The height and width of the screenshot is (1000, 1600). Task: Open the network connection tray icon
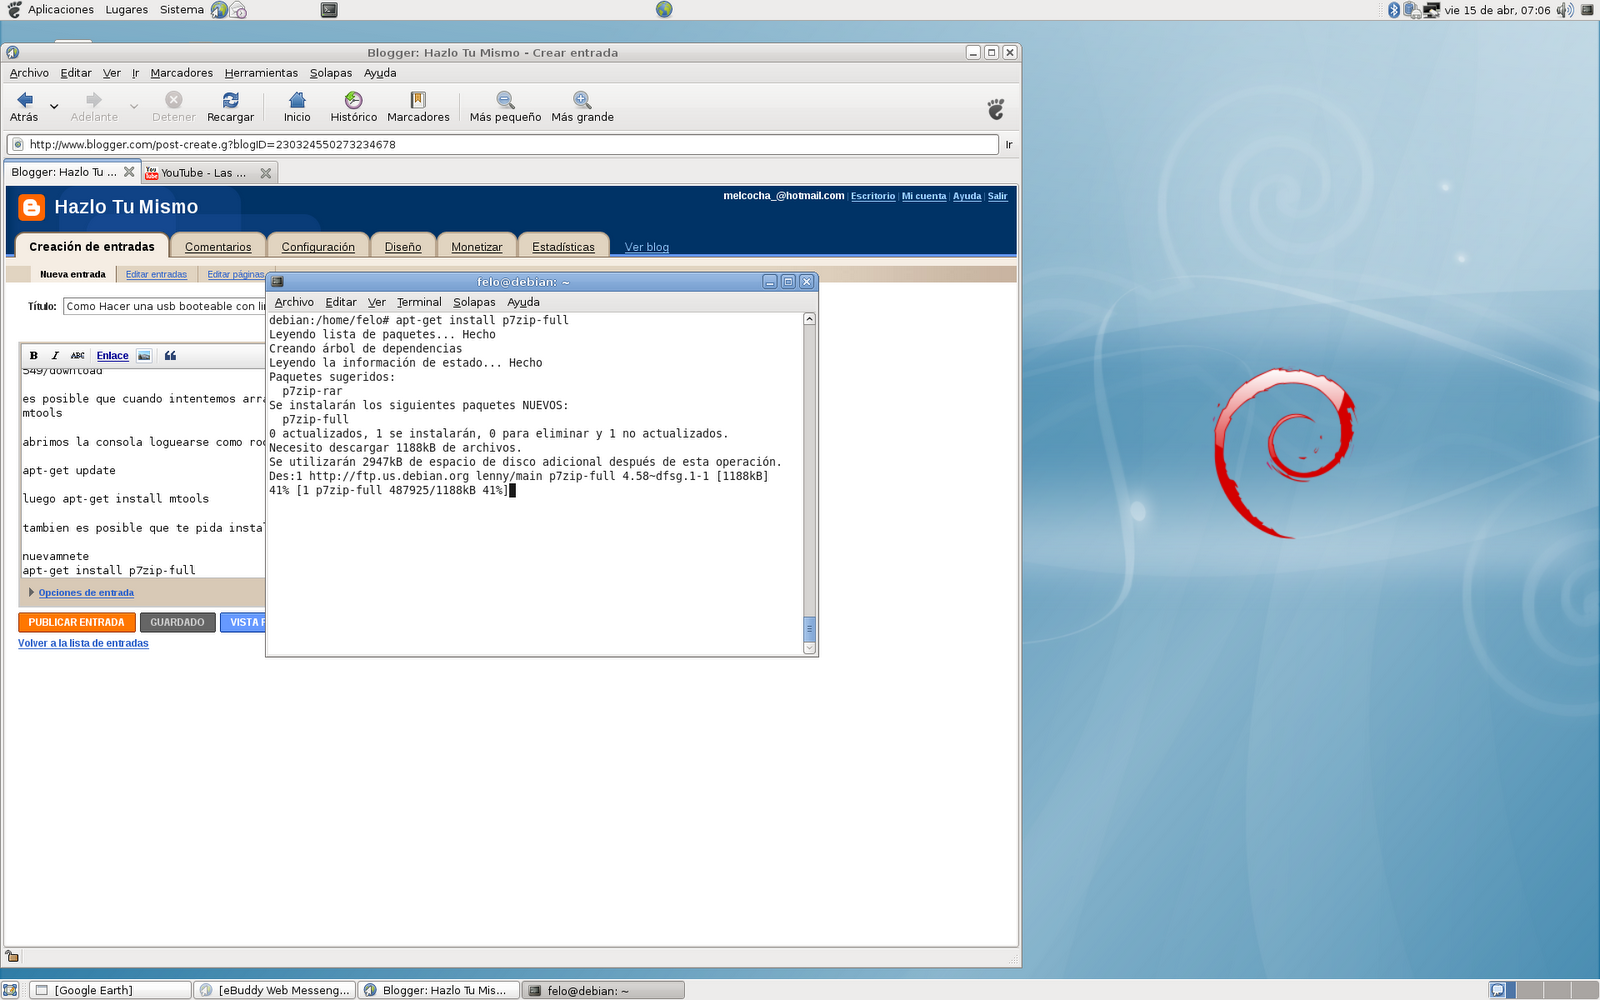point(1431,10)
